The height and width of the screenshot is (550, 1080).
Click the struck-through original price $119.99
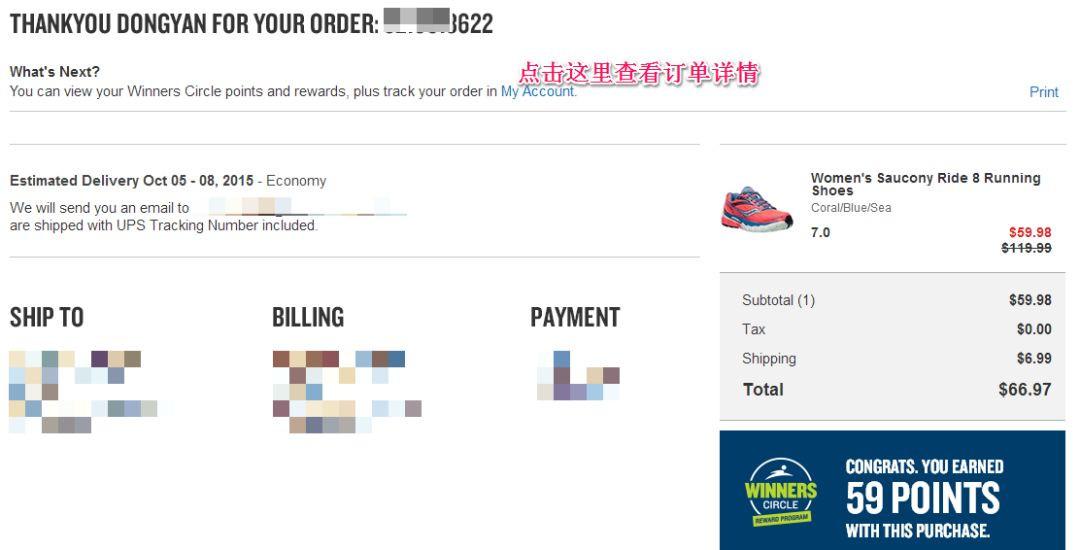pyautogui.click(x=1026, y=248)
